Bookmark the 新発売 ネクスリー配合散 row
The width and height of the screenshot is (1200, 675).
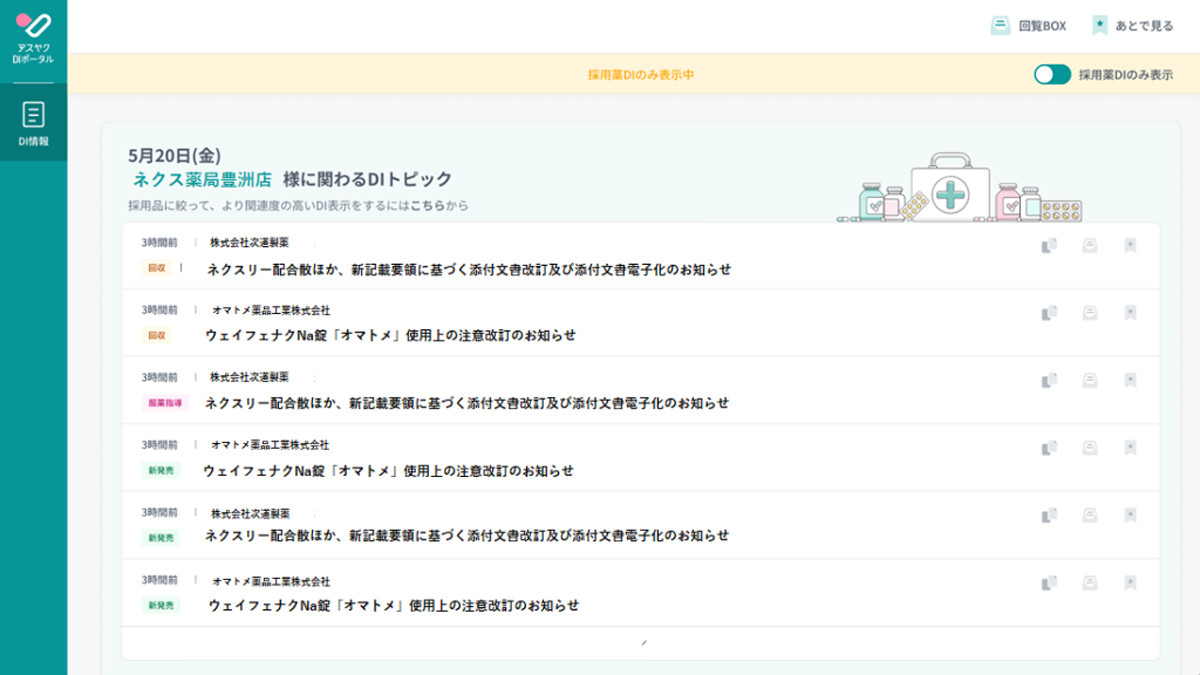[x=1130, y=515]
